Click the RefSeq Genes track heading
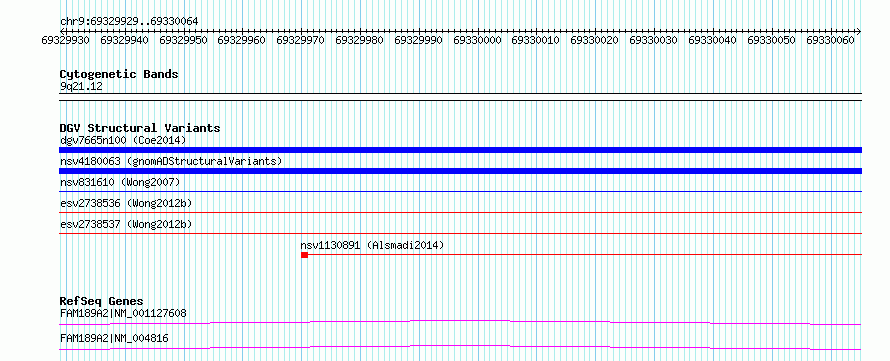Viewport: 890px width, 361px height. coord(102,301)
